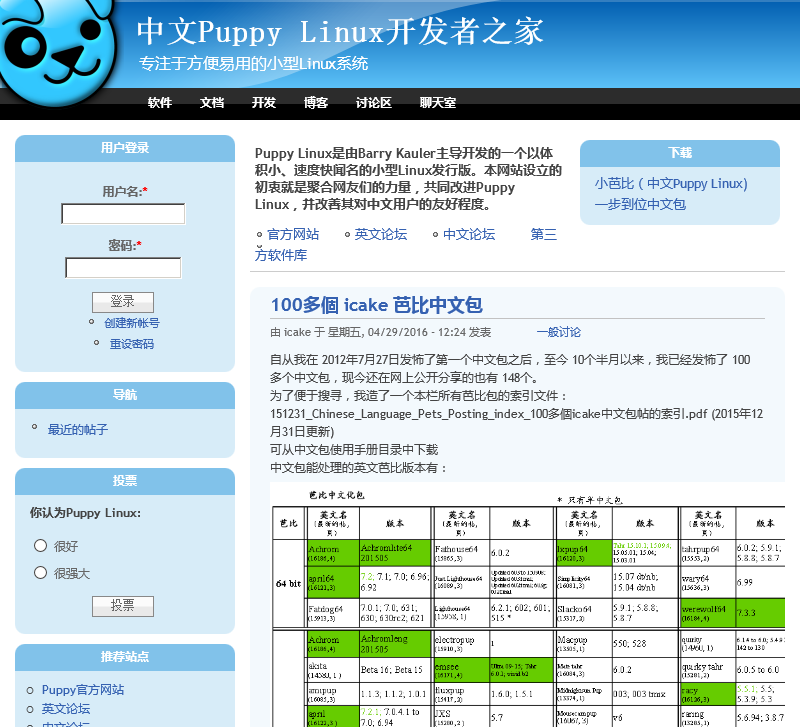Screen dimensions: 800x727
Task: Open the 创建新帐号 link
Action: 132,323
